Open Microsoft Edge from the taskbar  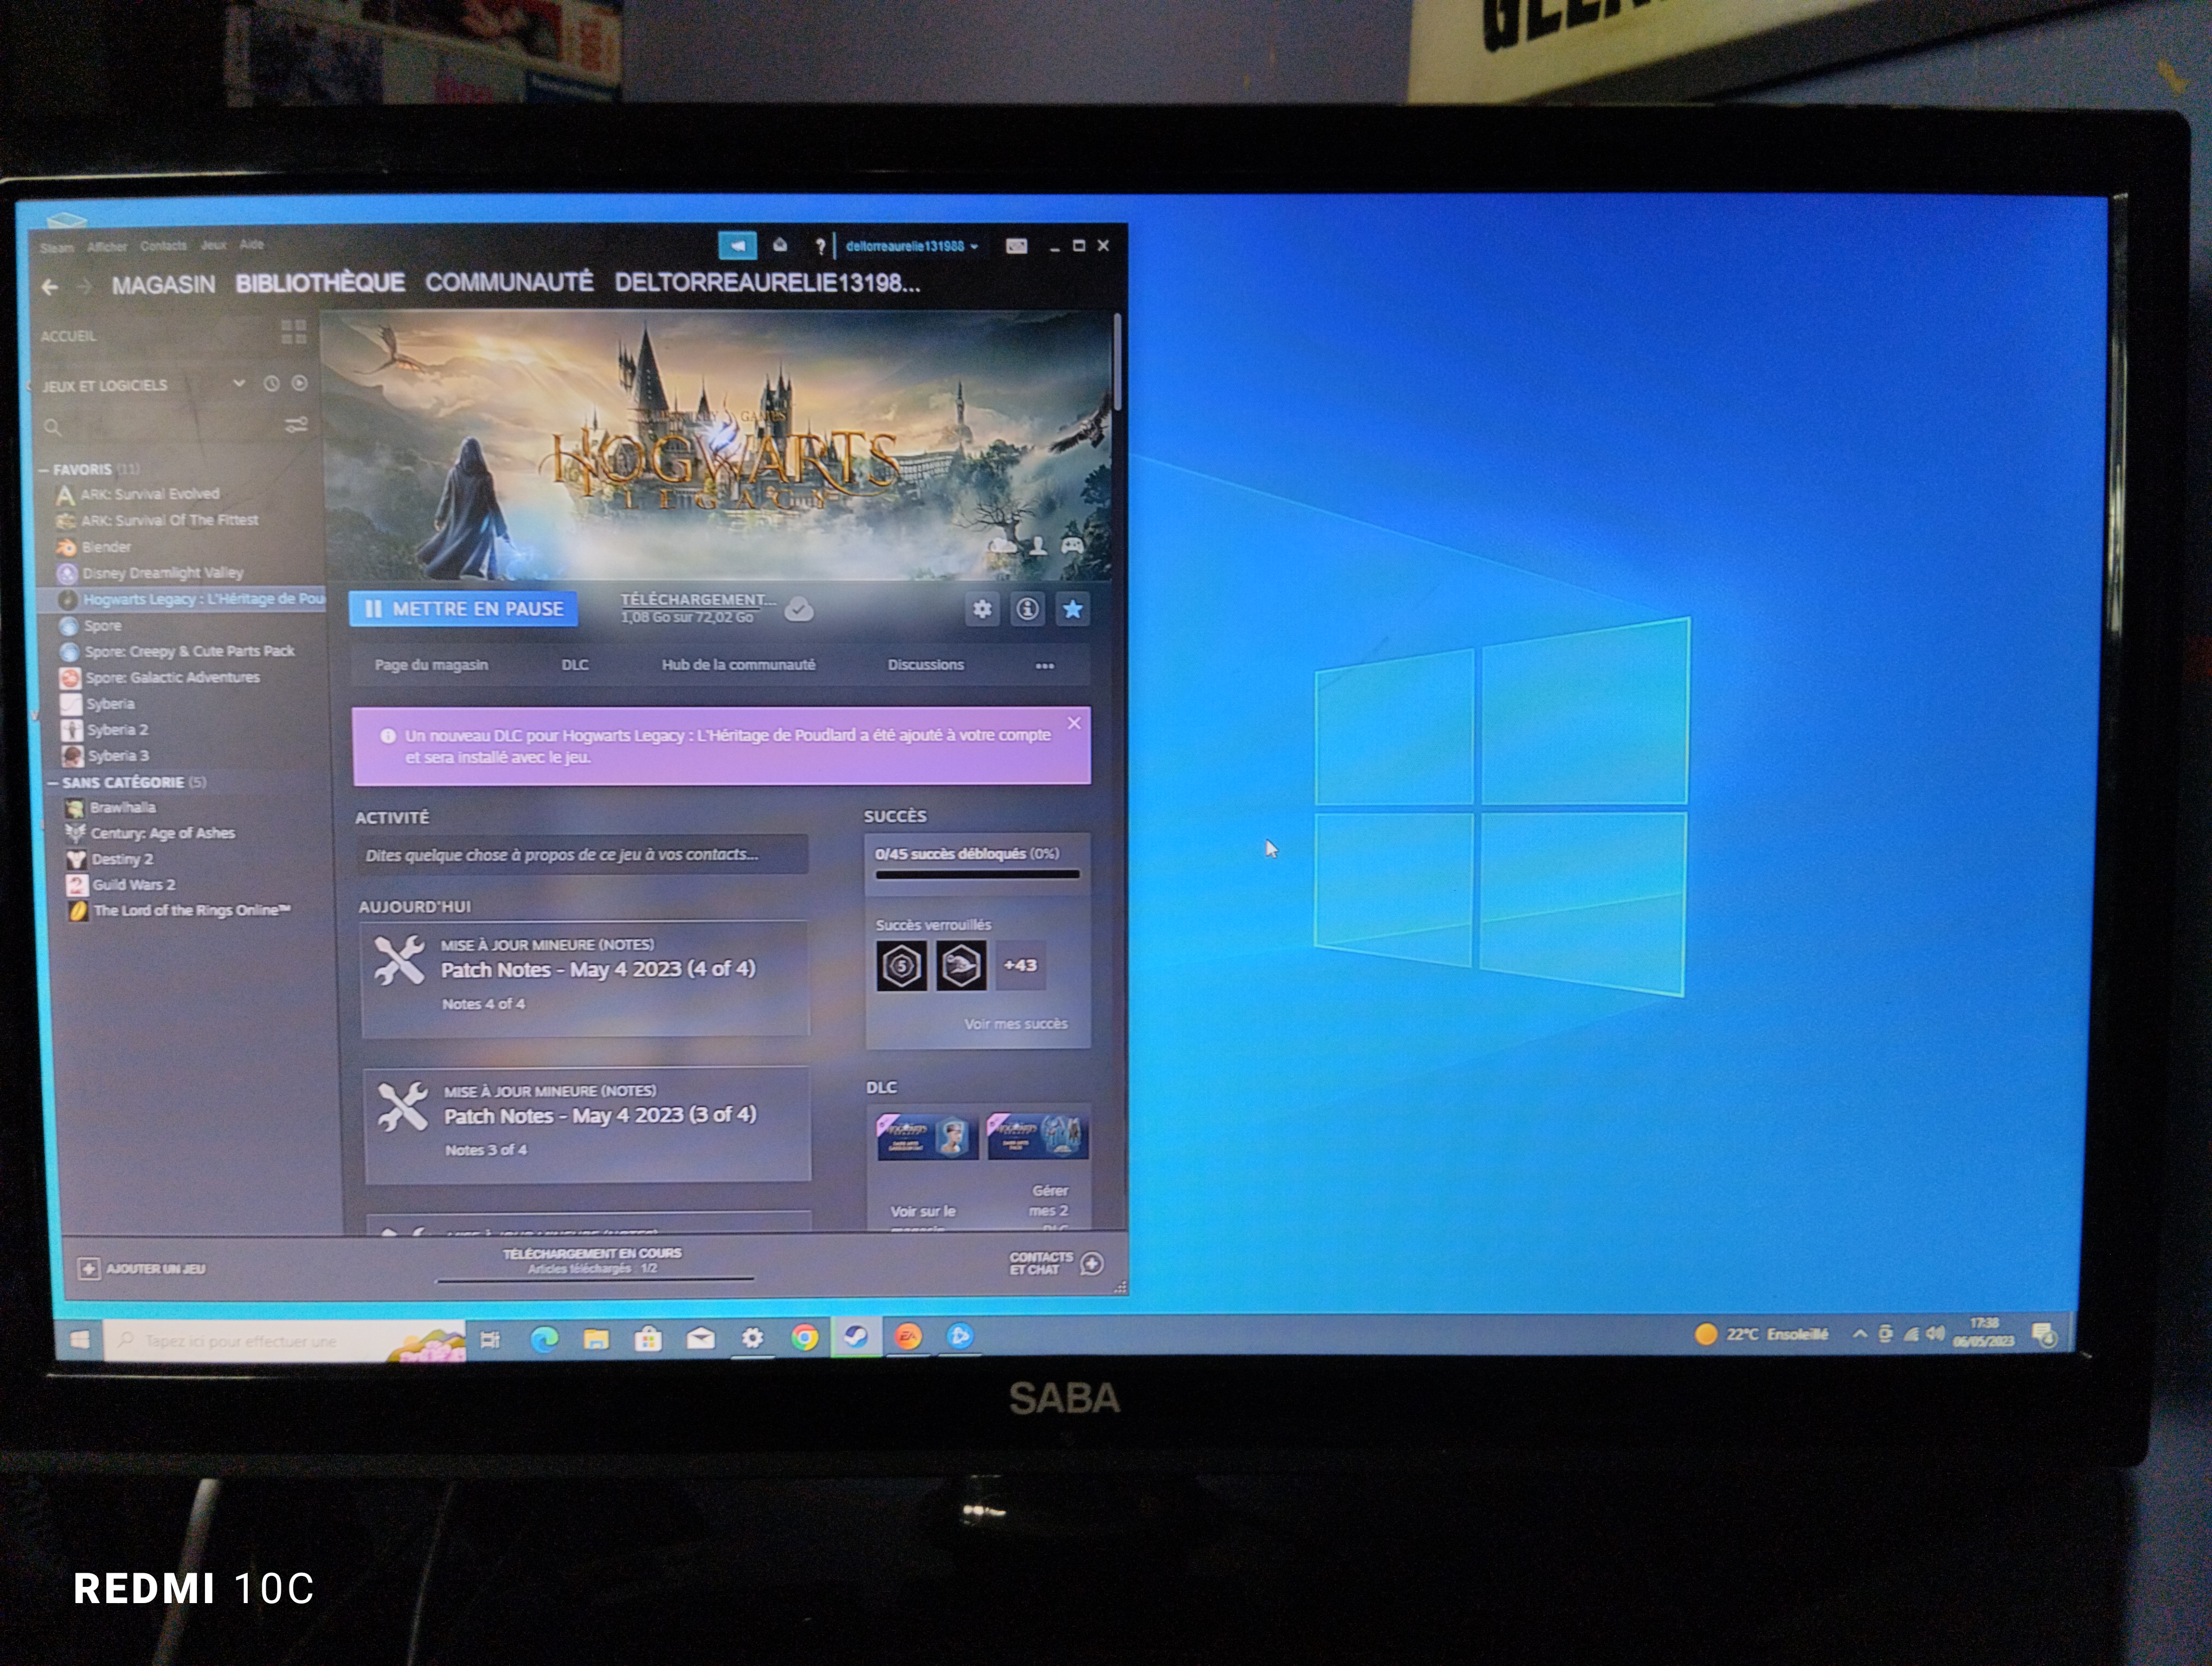544,1339
